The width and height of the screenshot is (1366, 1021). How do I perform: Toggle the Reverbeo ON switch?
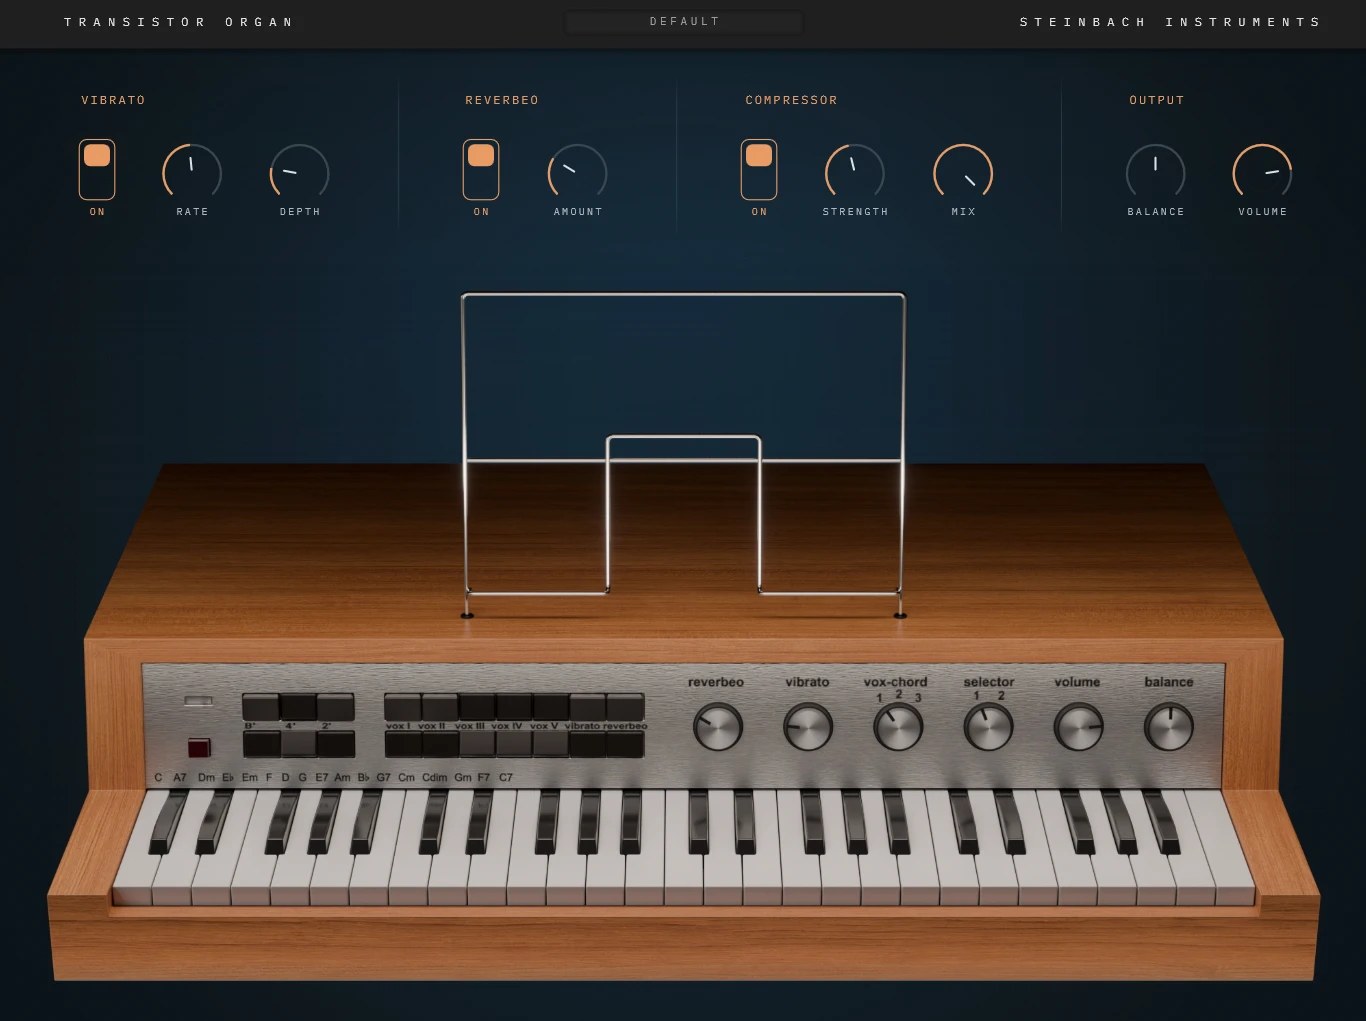(481, 169)
